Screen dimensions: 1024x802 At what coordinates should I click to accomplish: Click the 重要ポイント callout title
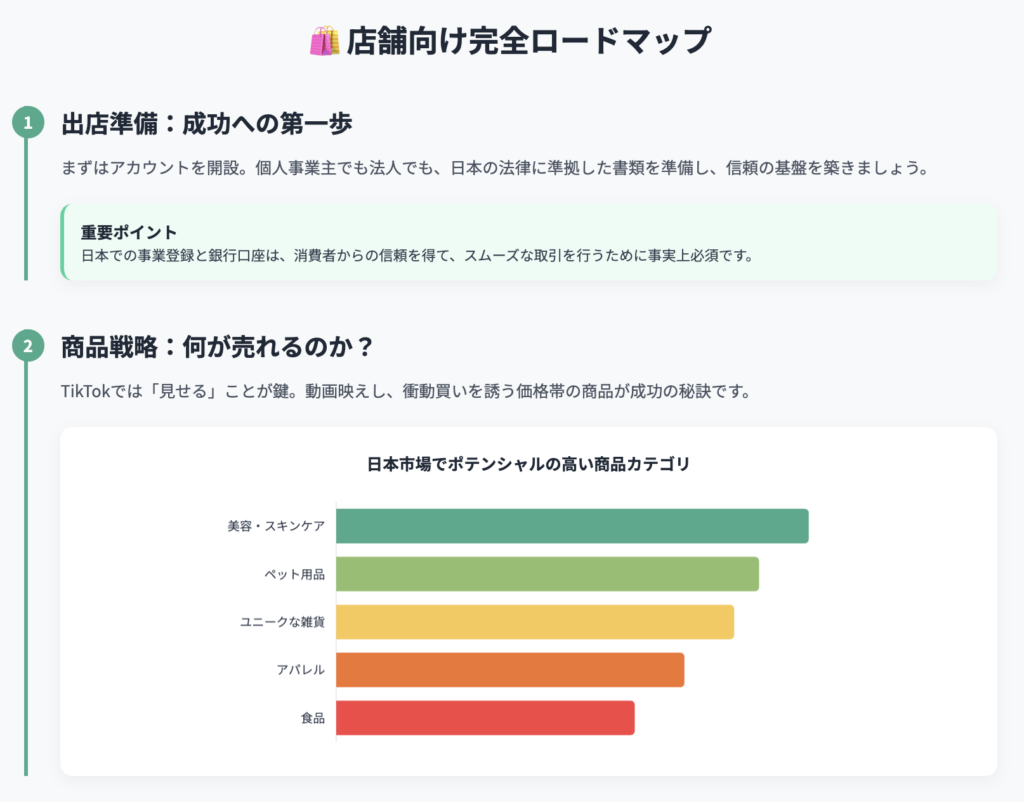(129, 232)
